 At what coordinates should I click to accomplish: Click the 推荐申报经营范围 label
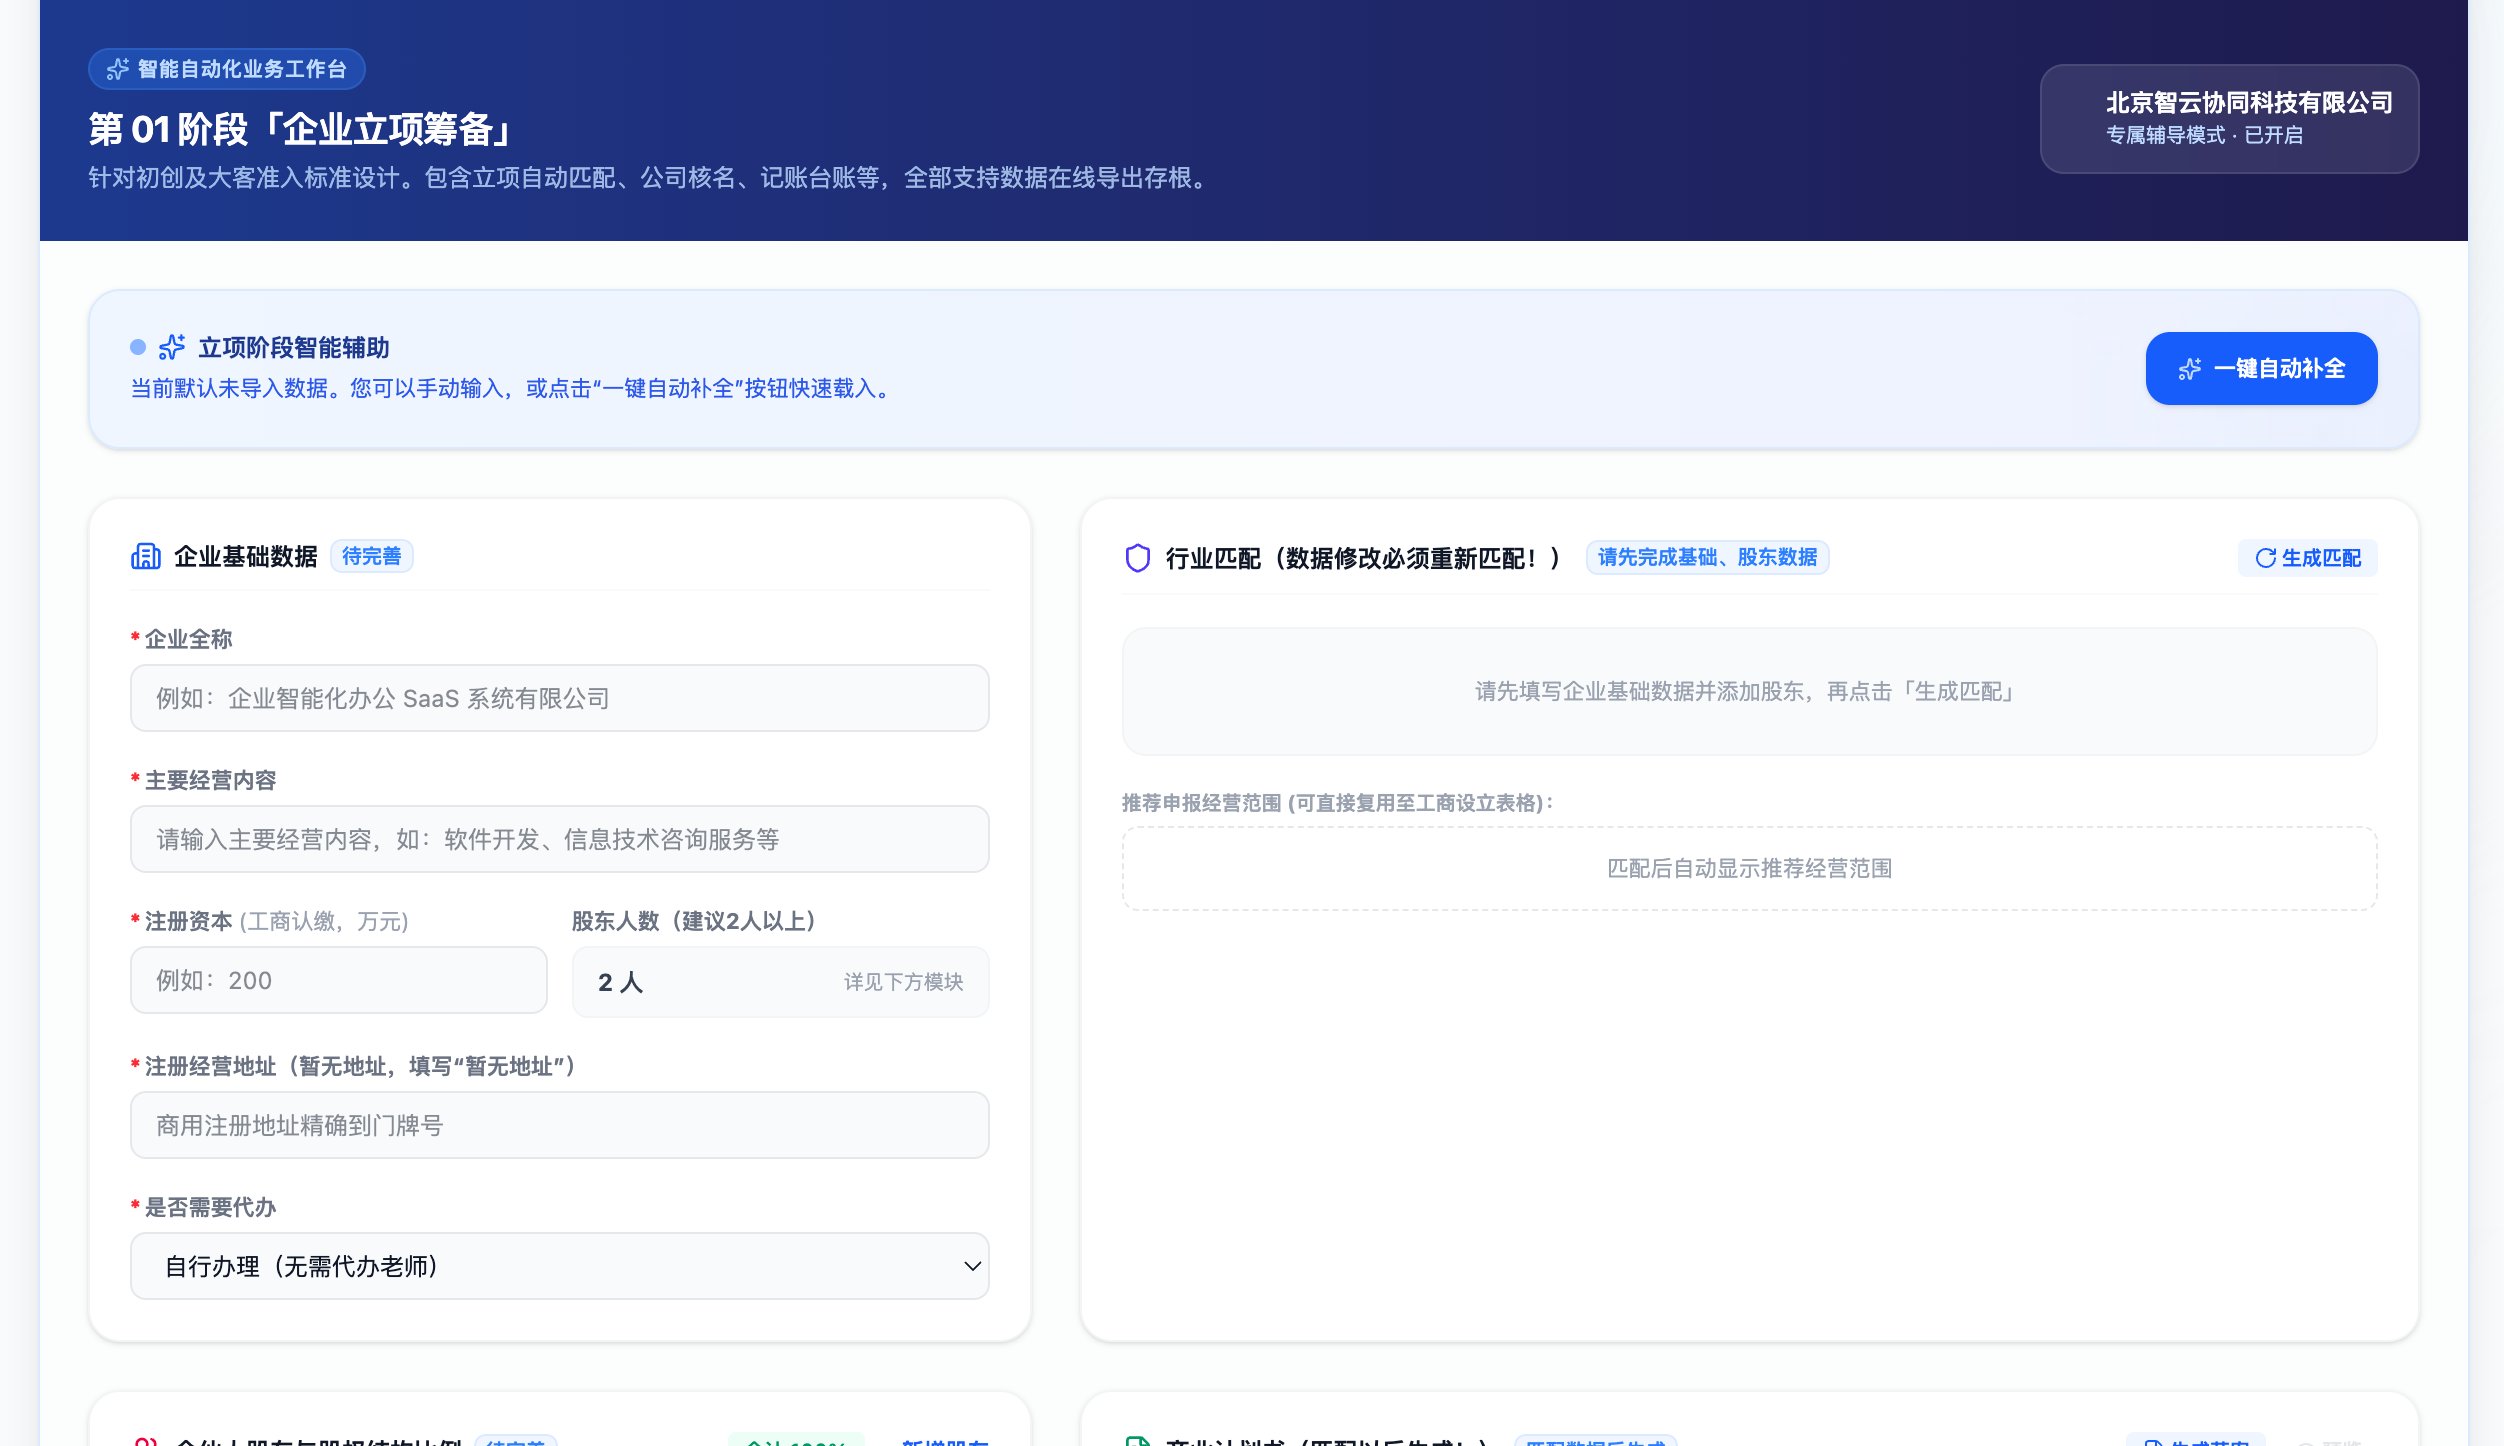tap(1337, 803)
